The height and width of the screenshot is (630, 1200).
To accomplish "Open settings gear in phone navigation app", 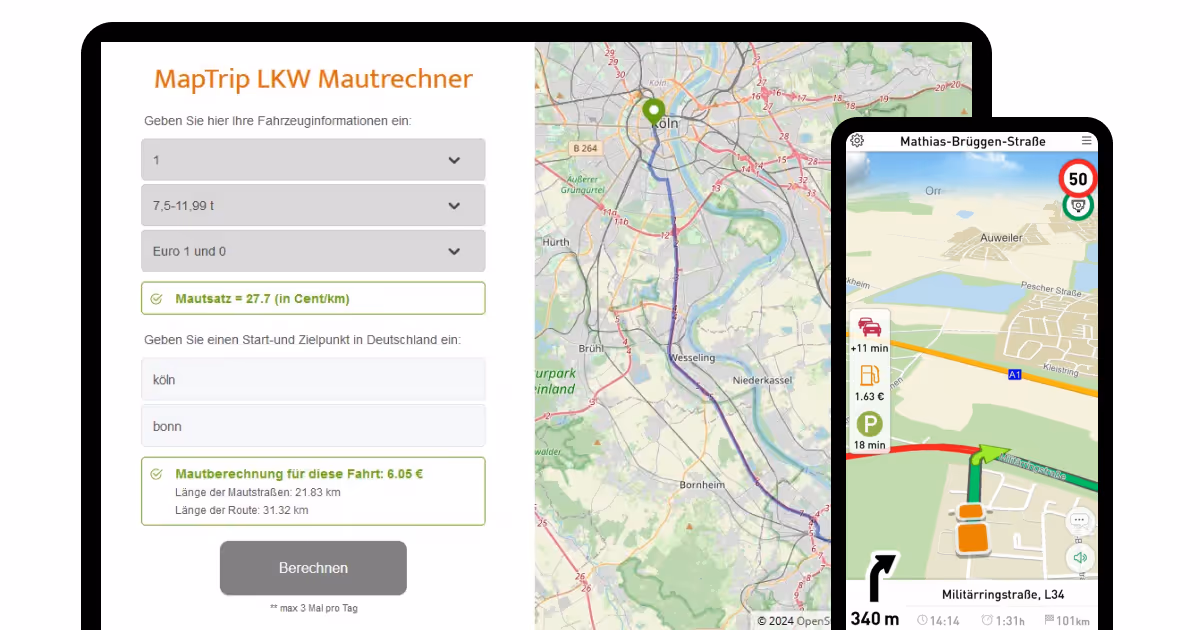I will click(x=857, y=141).
